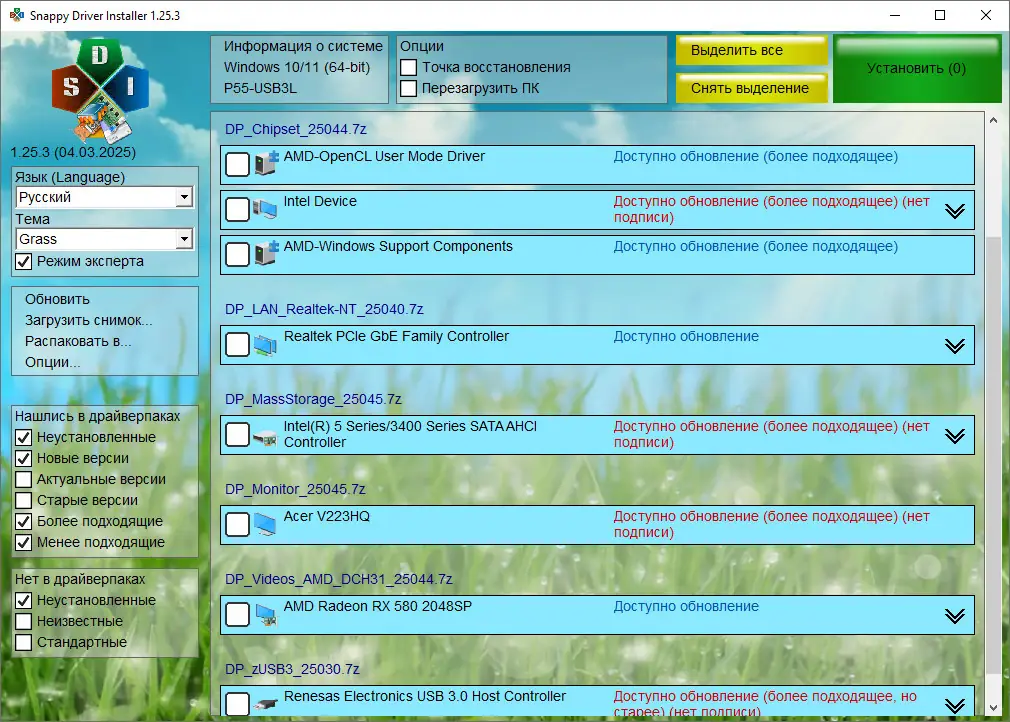Click the SDI logo in the sidebar
This screenshot has width=1010, height=722.
point(100,90)
